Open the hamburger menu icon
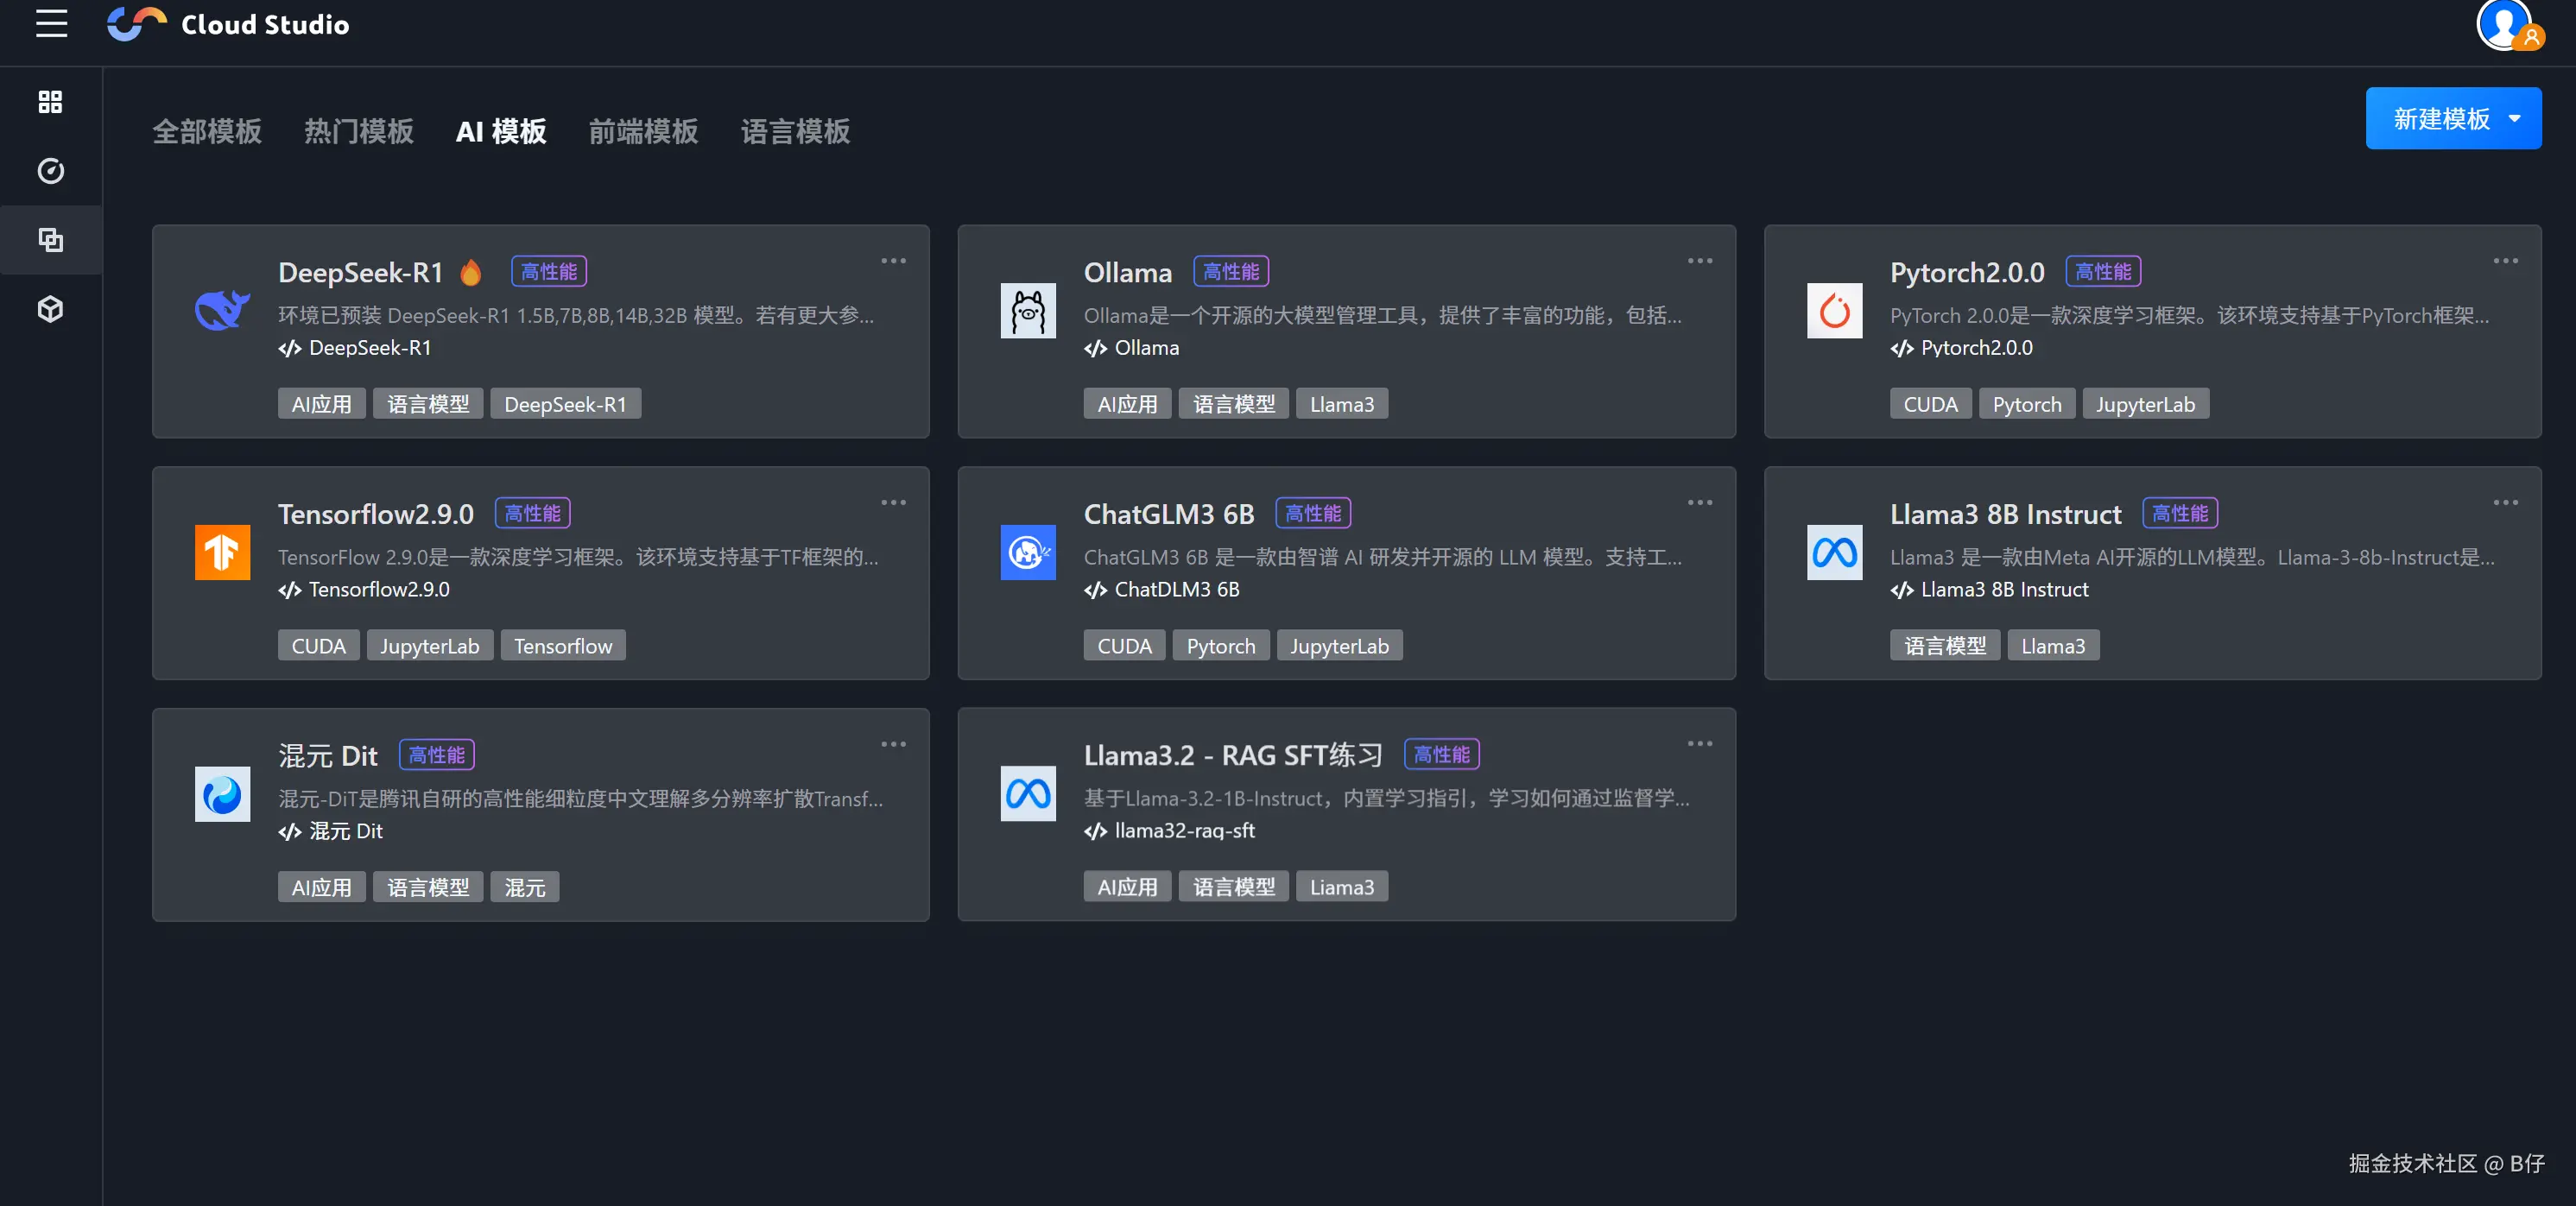Viewport: 2576px width, 1206px height. click(51, 24)
